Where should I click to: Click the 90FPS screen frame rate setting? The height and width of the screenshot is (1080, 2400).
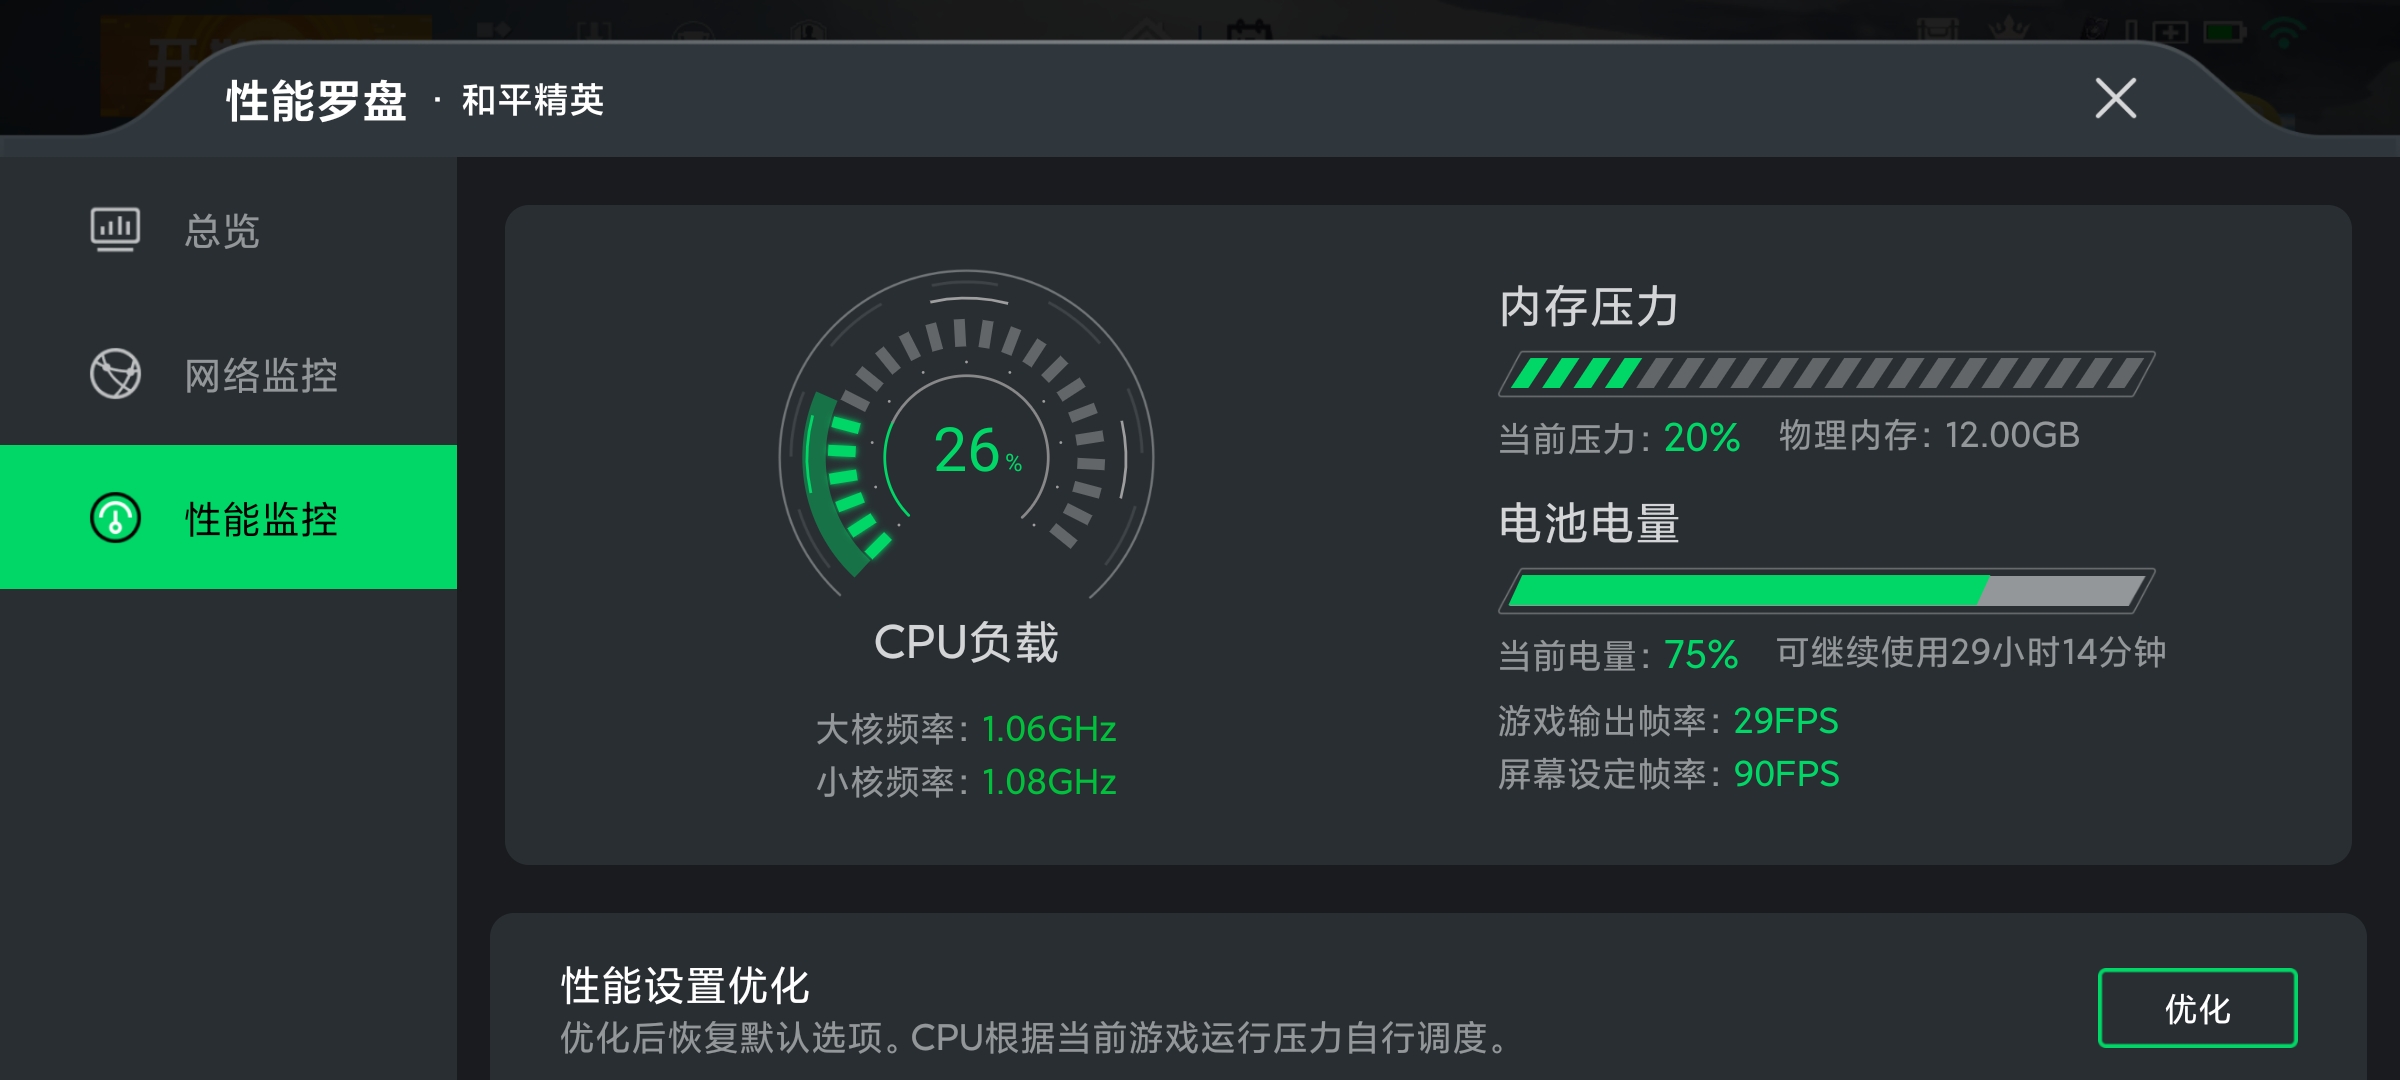click(1786, 774)
